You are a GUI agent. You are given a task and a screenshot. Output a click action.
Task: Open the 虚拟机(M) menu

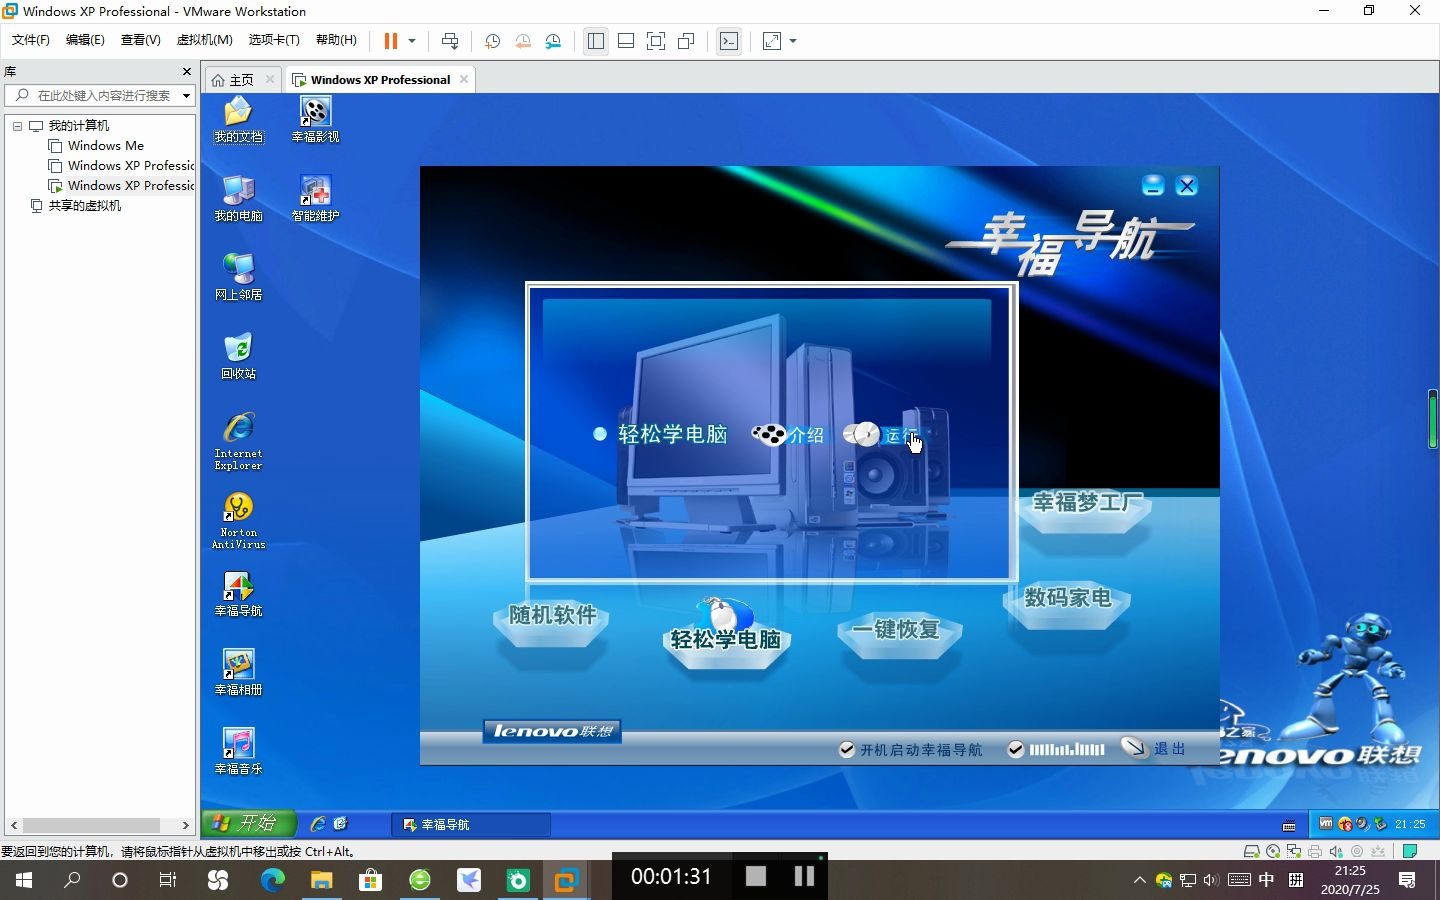205,40
